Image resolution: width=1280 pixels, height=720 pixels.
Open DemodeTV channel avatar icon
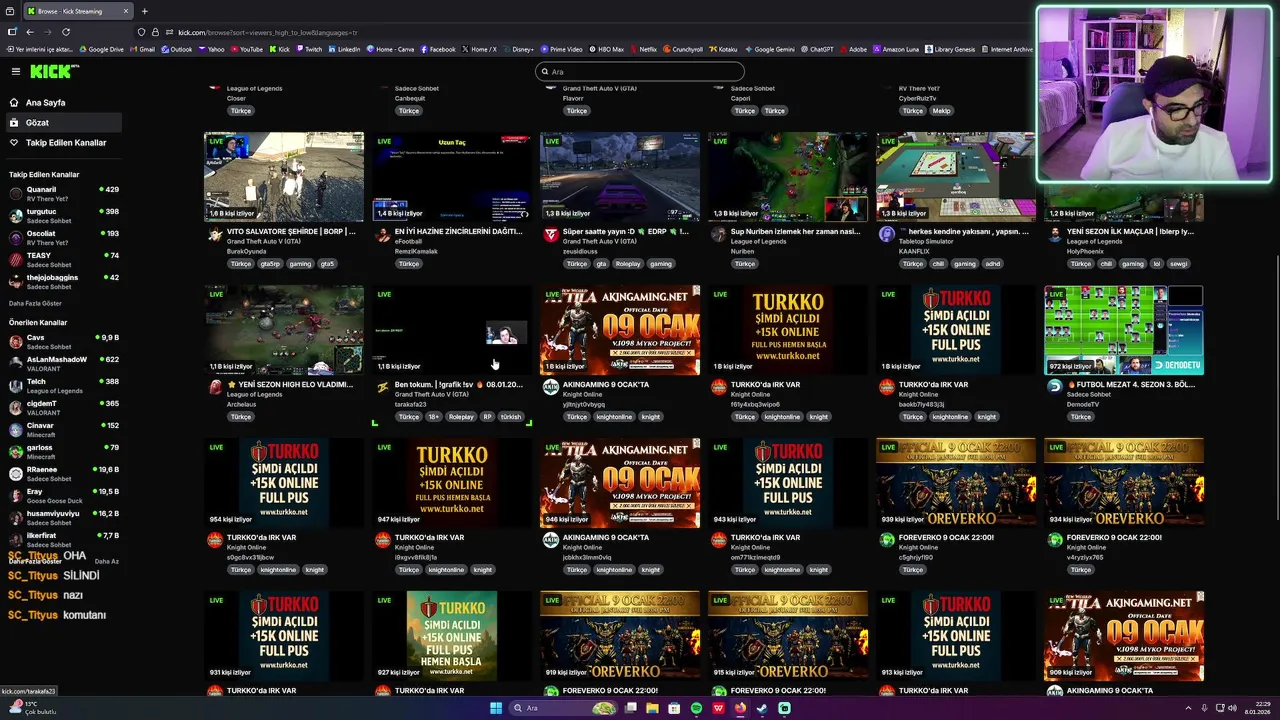point(1055,388)
